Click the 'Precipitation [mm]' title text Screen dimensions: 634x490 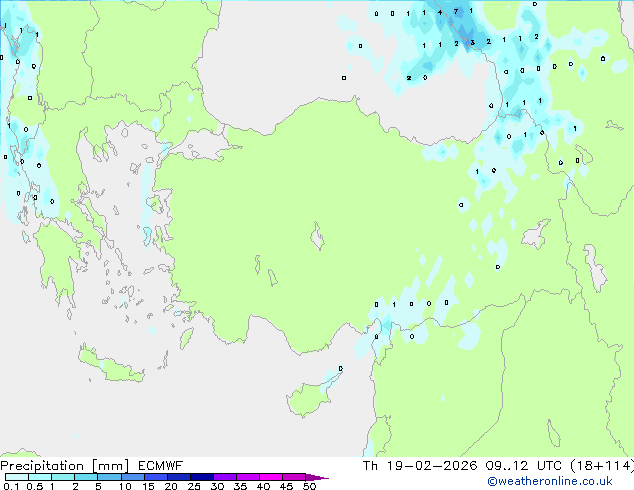click(x=65, y=466)
